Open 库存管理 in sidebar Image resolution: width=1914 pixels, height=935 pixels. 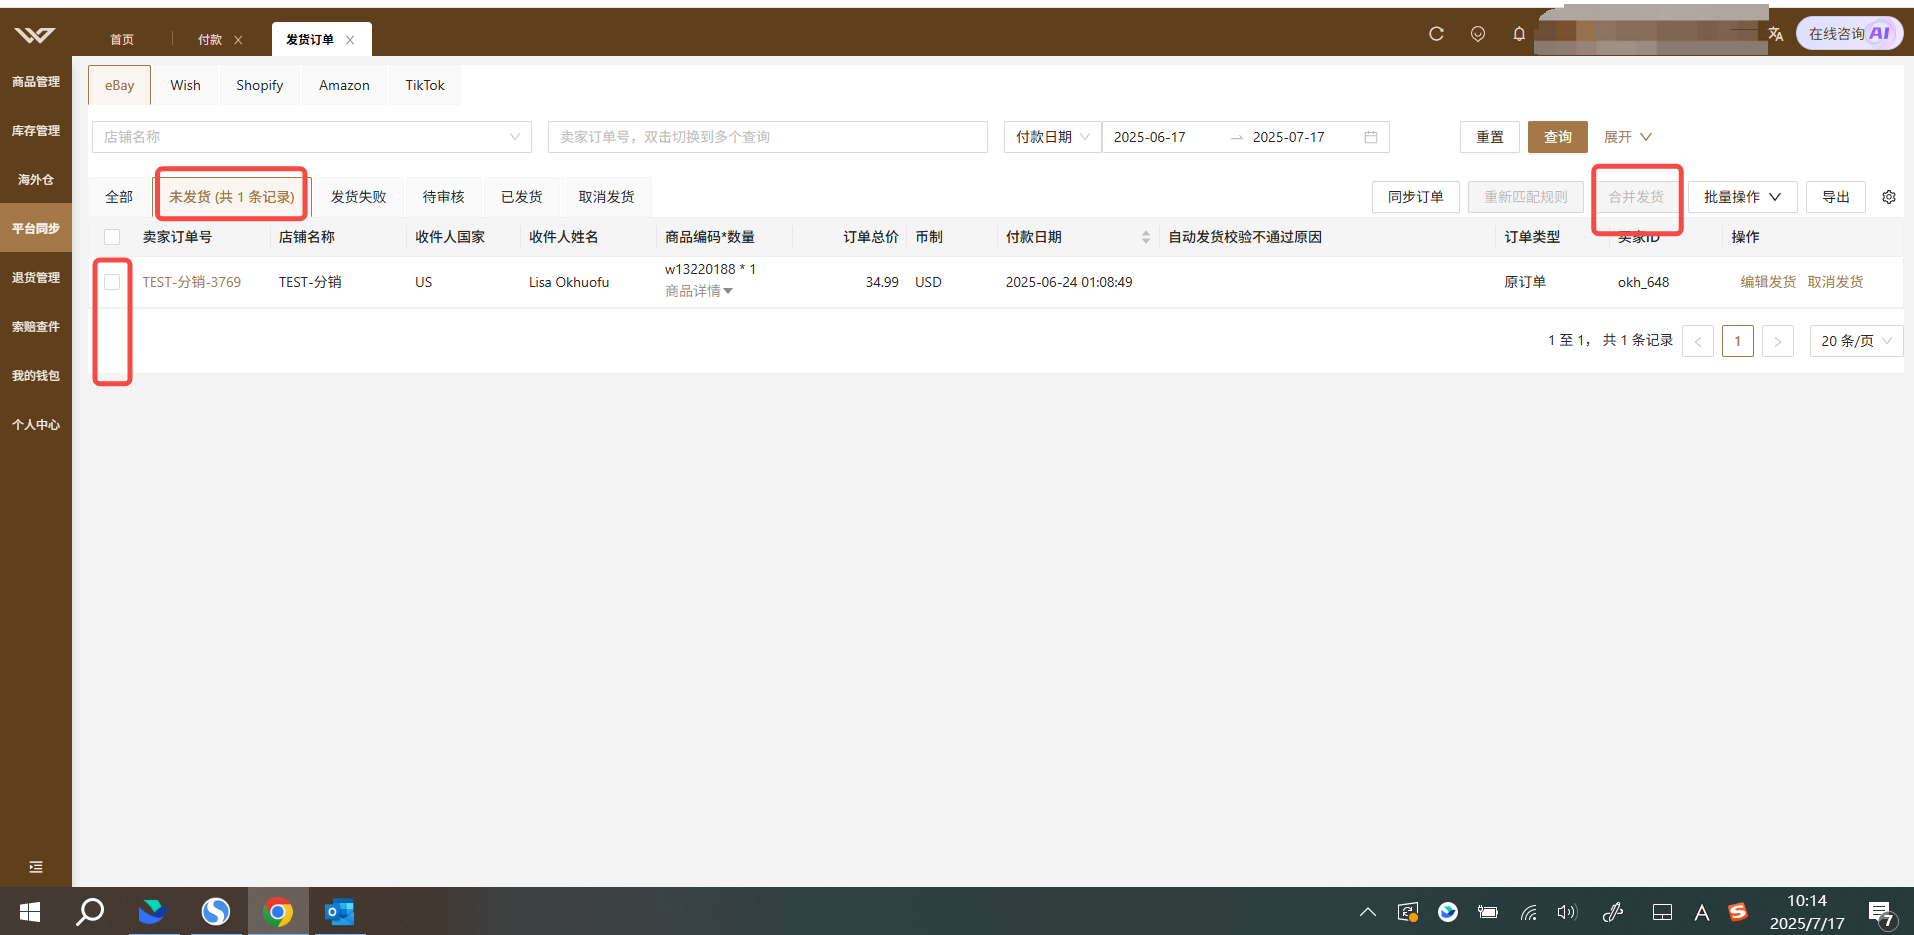point(36,131)
